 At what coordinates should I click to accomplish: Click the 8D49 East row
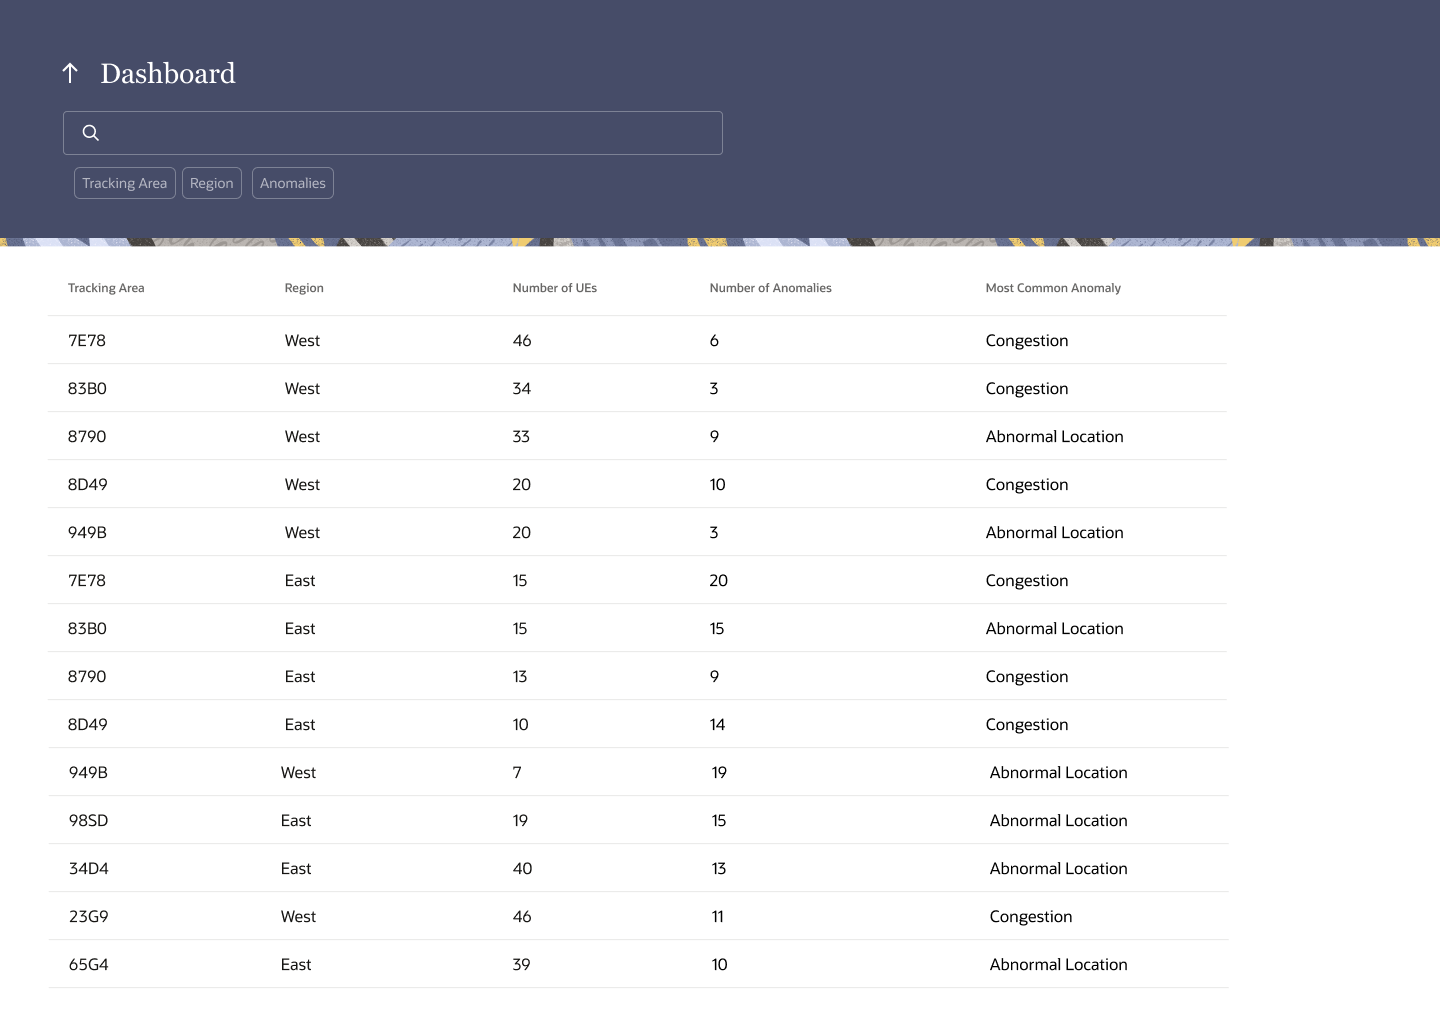point(638,724)
